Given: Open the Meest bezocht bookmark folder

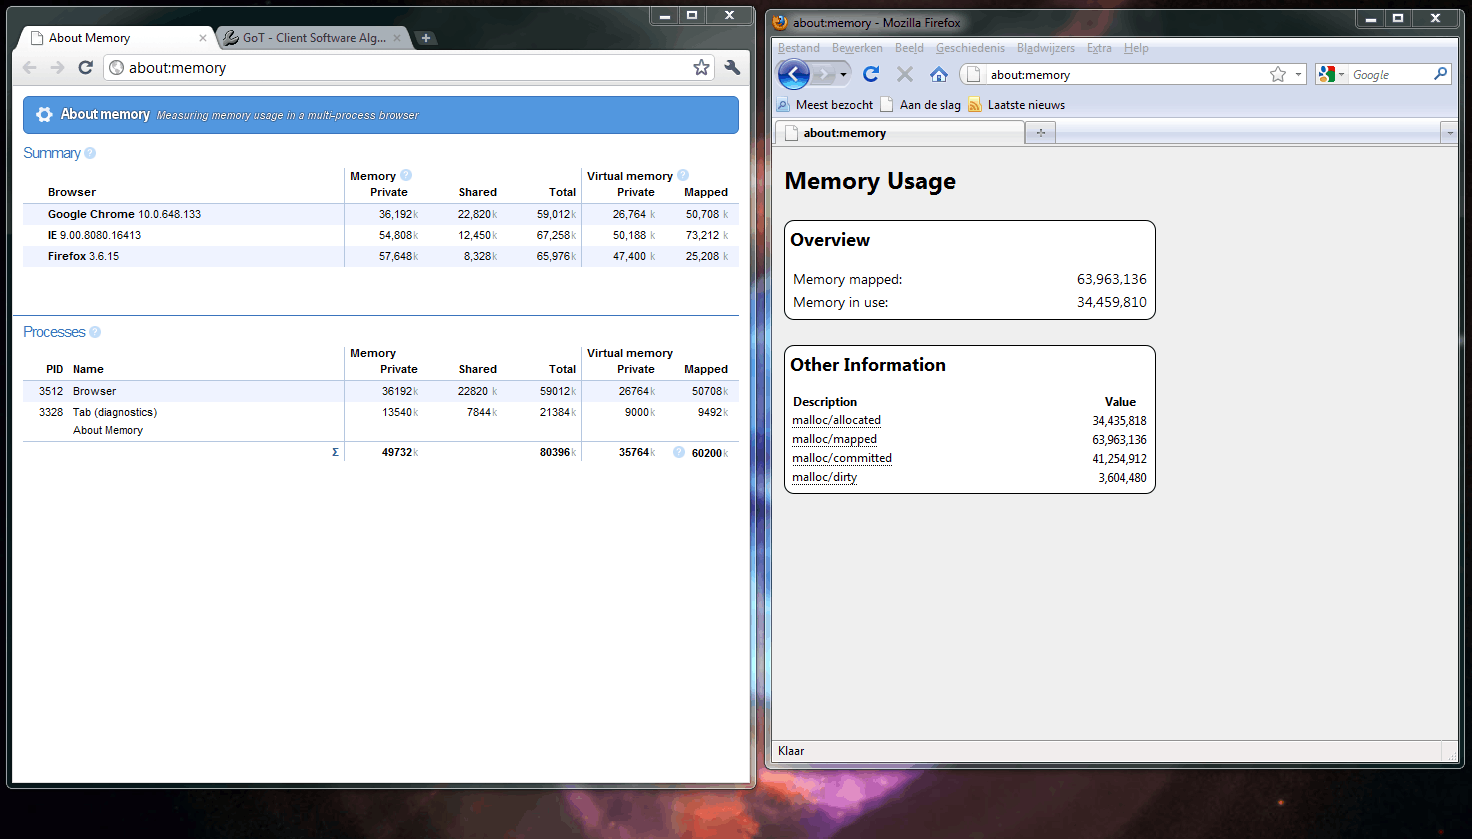Looking at the screenshot, I should pyautogui.click(x=825, y=105).
